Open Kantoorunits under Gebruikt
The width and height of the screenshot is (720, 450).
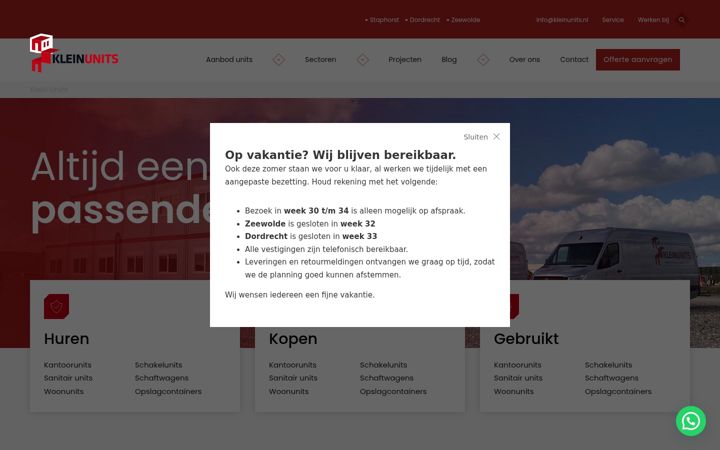coord(518,365)
